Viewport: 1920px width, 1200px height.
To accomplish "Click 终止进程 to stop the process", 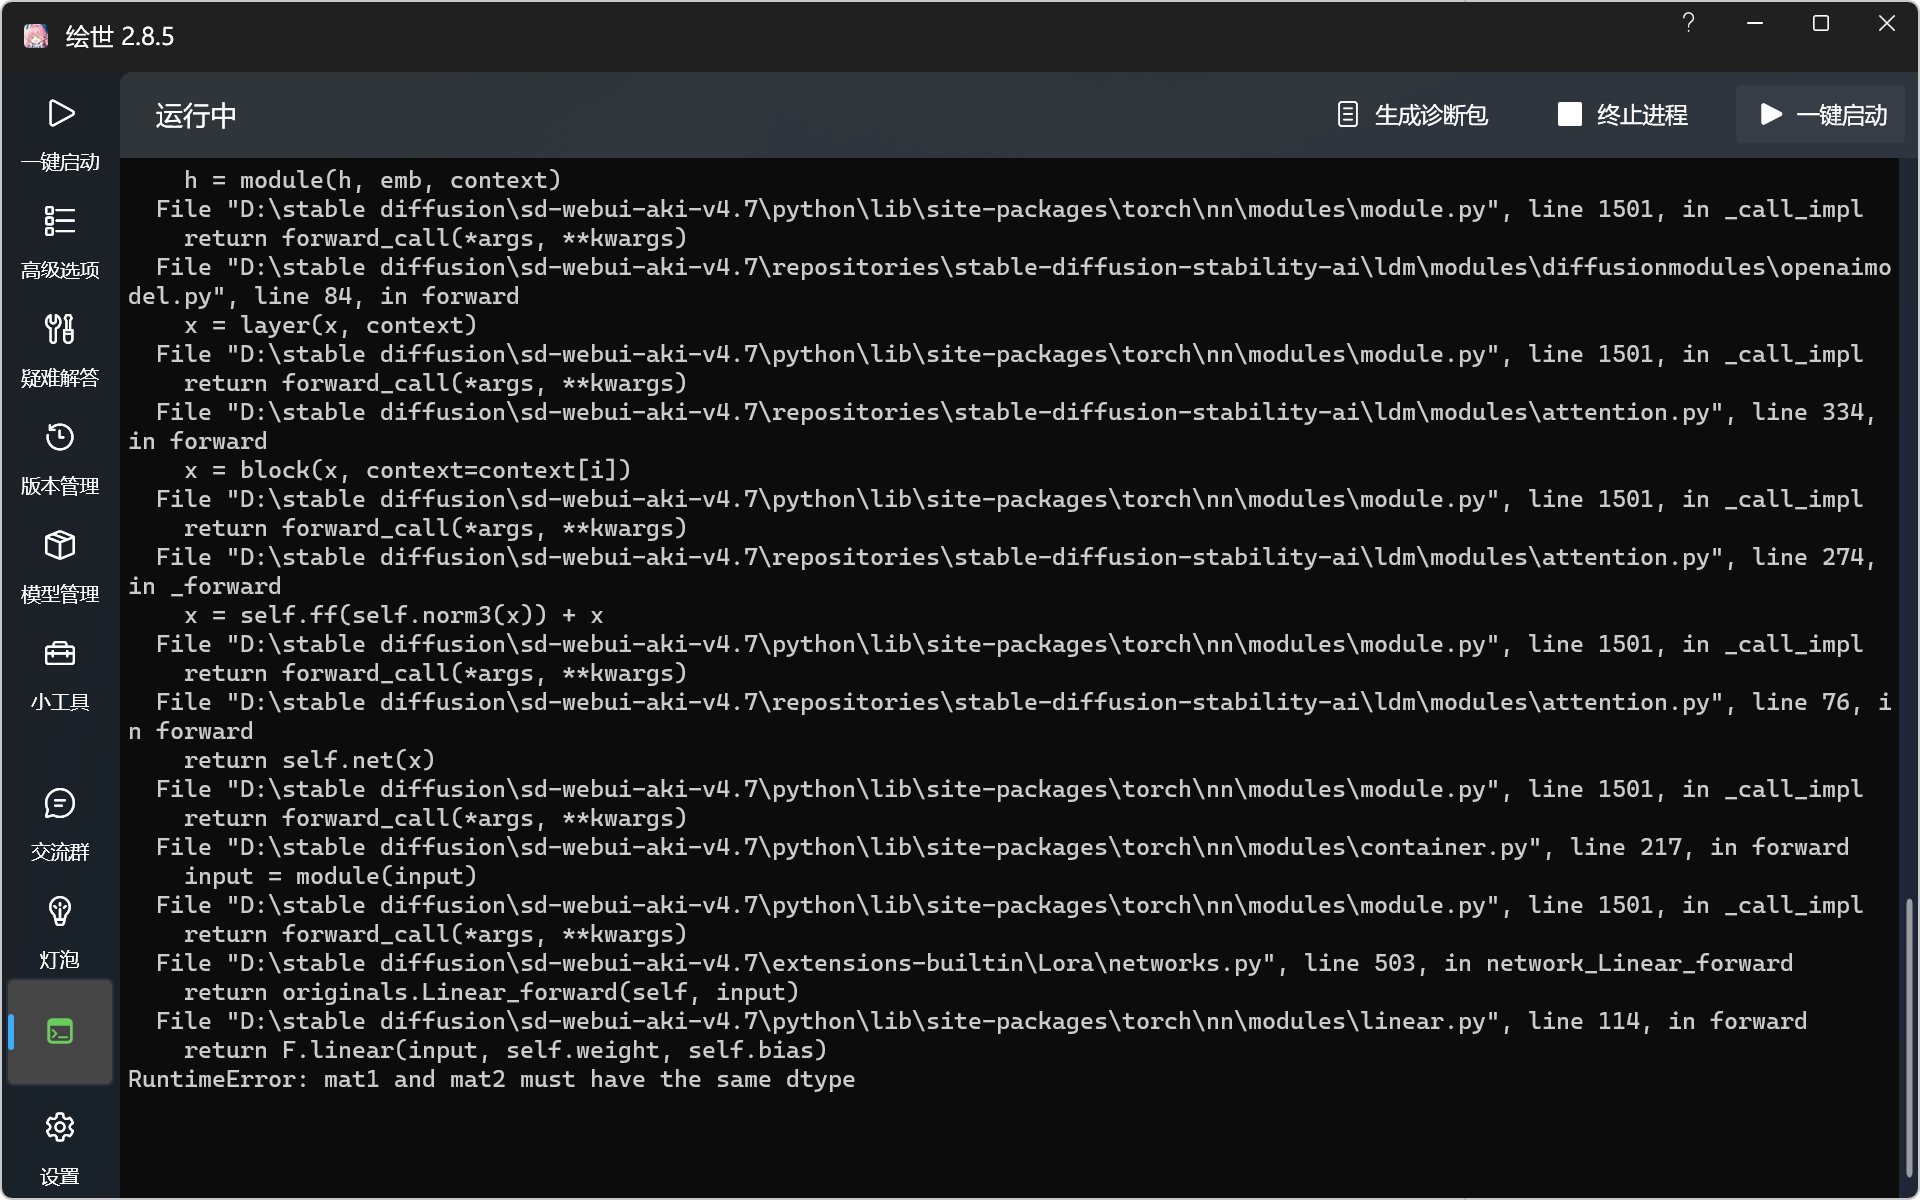I will [x=1622, y=115].
